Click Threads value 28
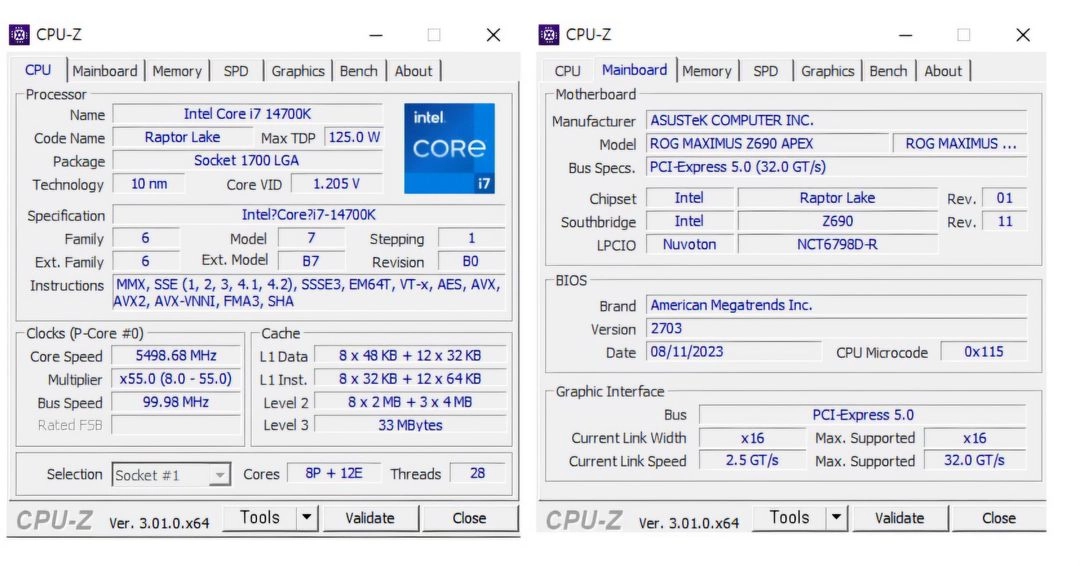The height and width of the screenshot is (566, 1080). coord(477,473)
